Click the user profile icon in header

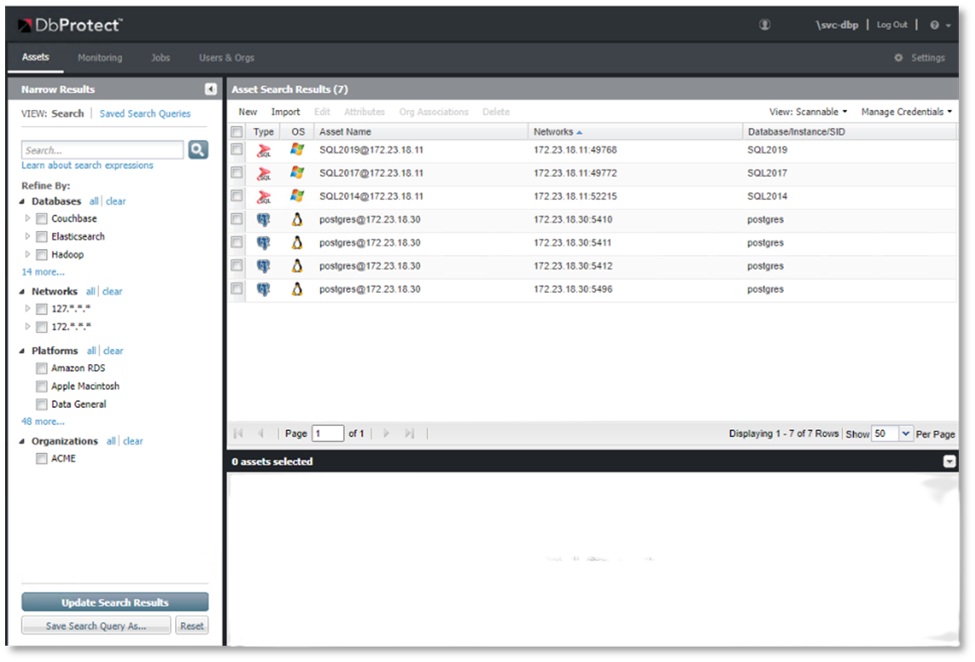765,25
